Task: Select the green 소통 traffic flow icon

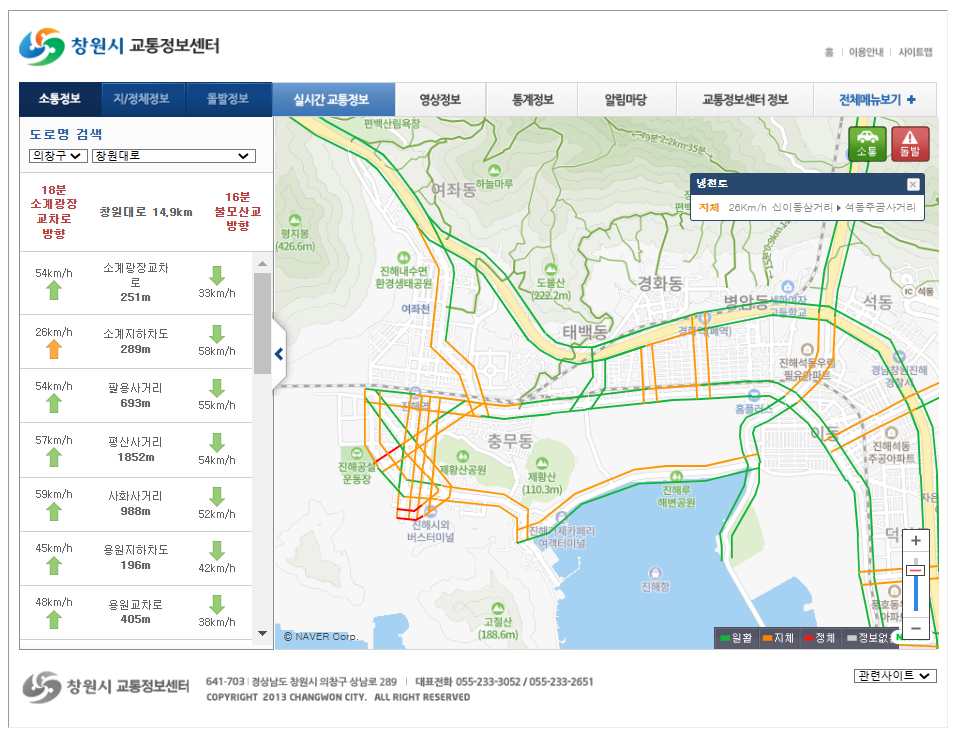Action: click(x=867, y=143)
